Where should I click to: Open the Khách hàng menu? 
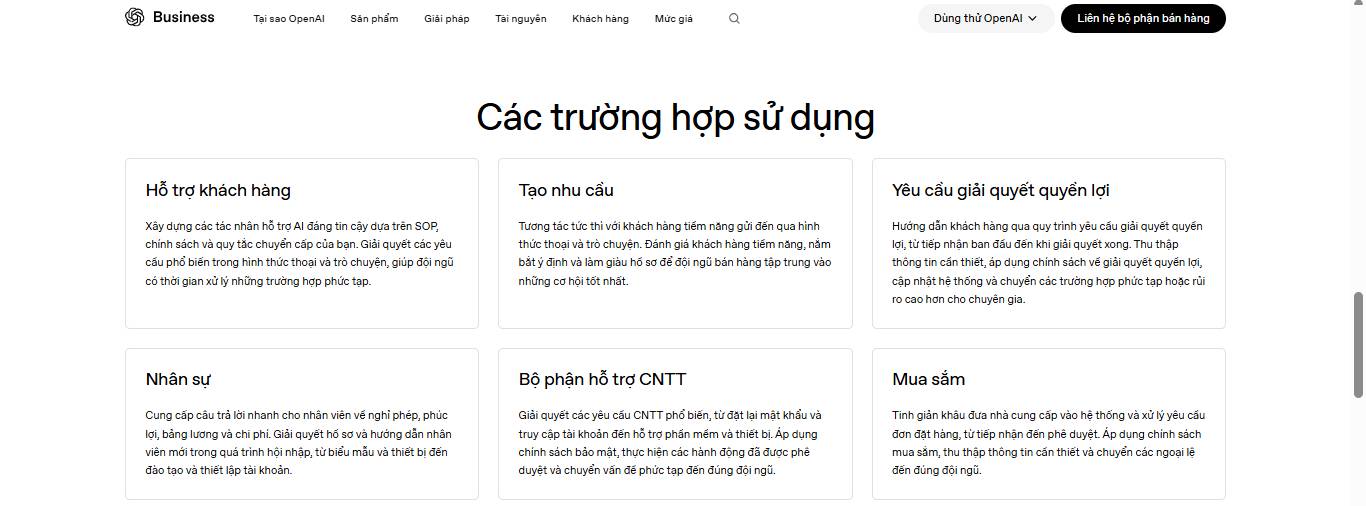600,19
